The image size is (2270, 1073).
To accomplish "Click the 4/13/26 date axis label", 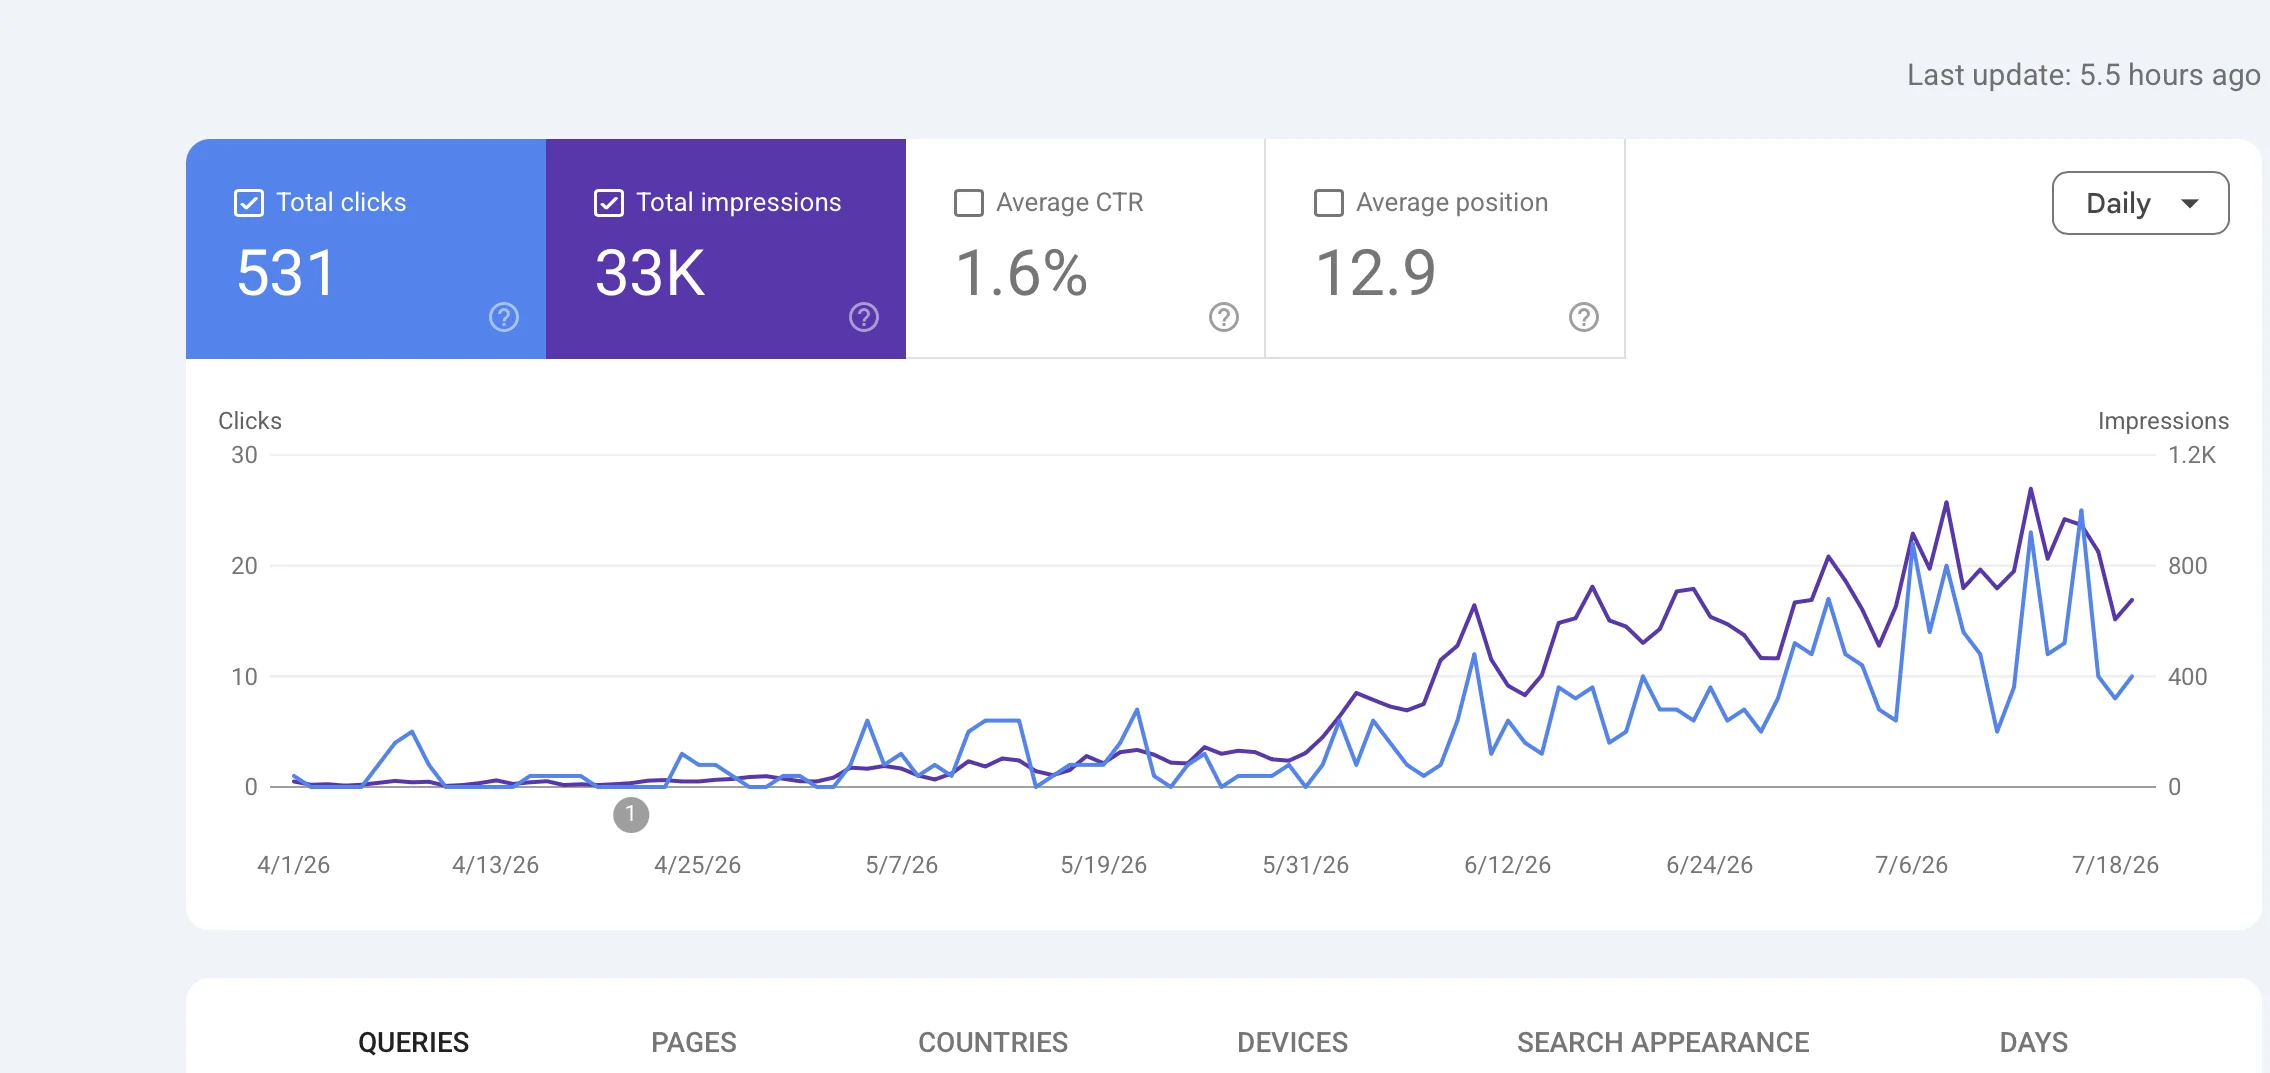I will click(x=495, y=865).
